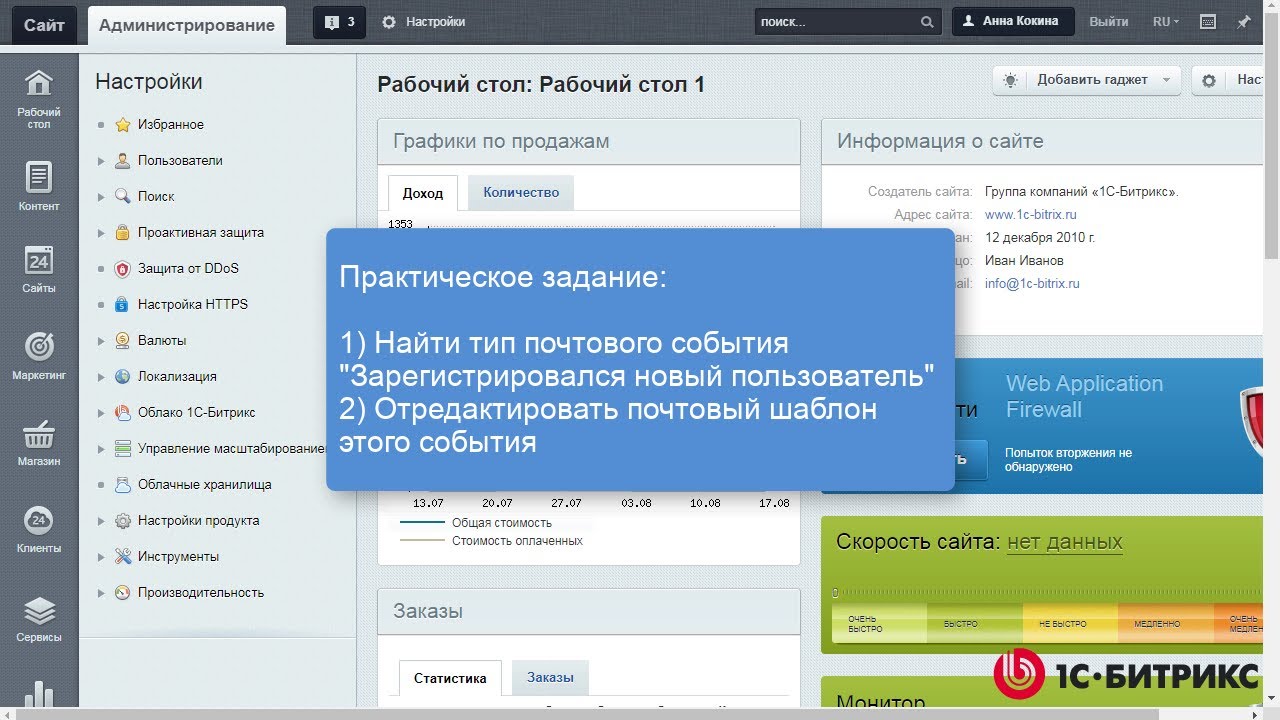Click the Пользователи user icon in the tree

coord(122,161)
